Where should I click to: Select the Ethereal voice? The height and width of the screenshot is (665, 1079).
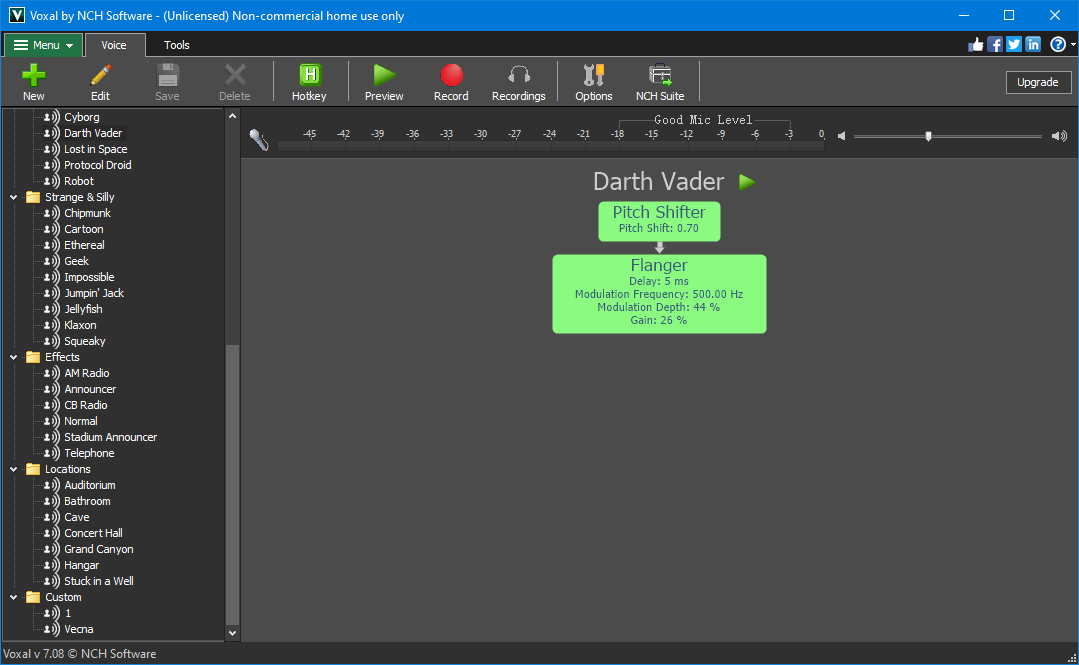click(x=85, y=245)
